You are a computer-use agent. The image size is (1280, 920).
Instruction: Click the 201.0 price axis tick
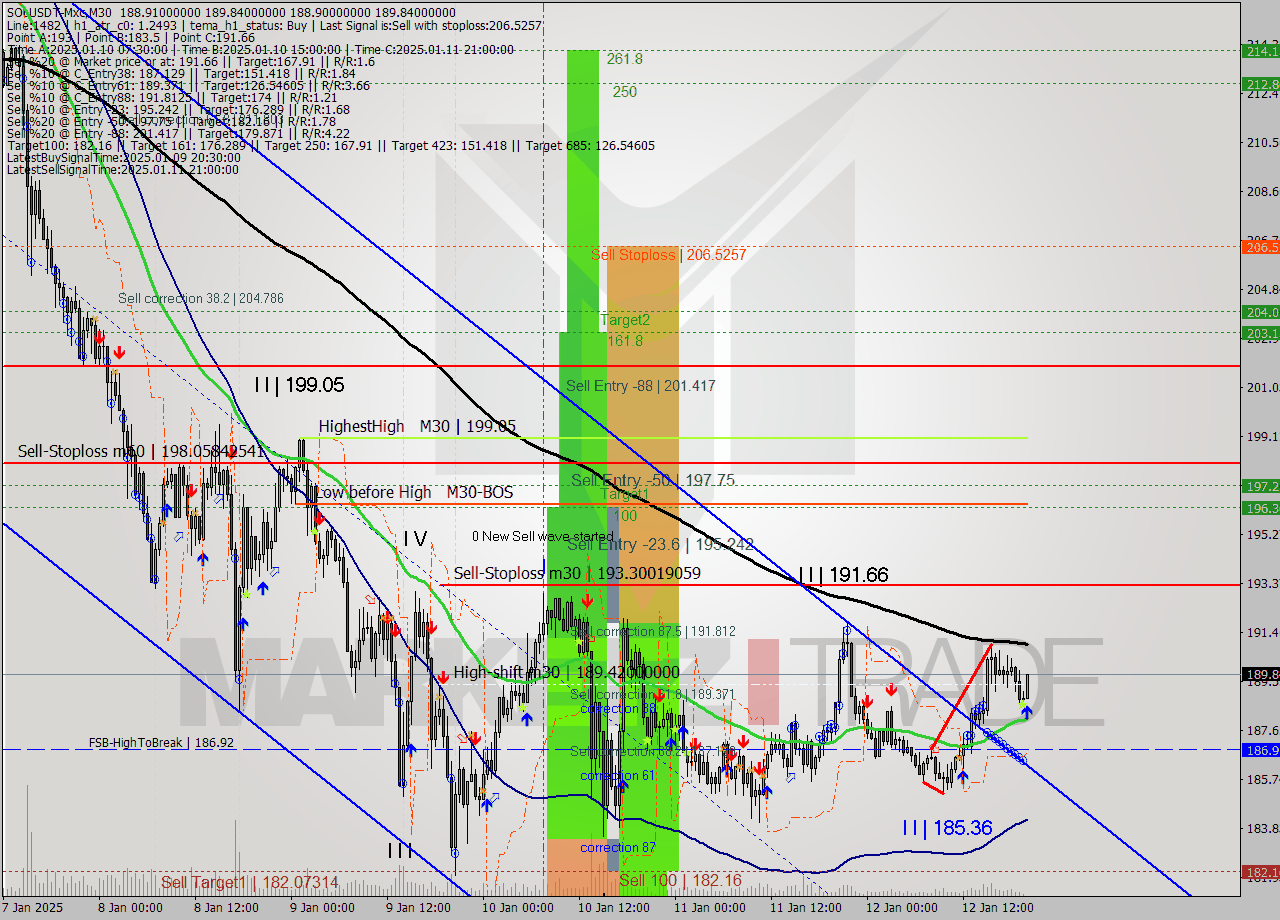[x=1261, y=387]
